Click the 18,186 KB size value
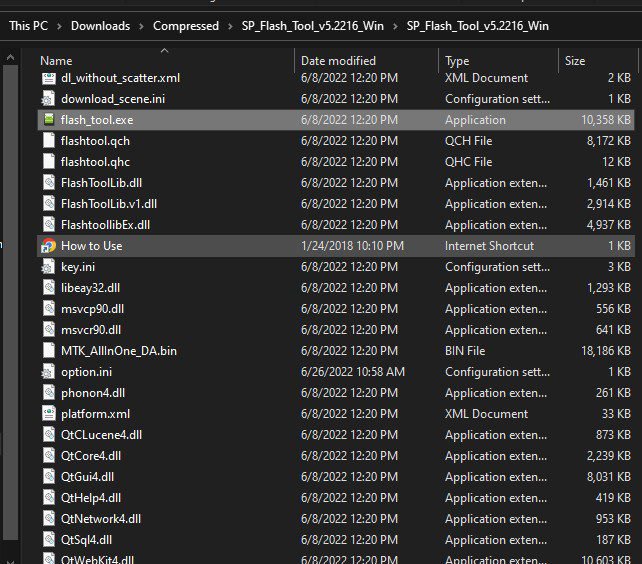The height and width of the screenshot is (564, 642). tap(606, 351)
